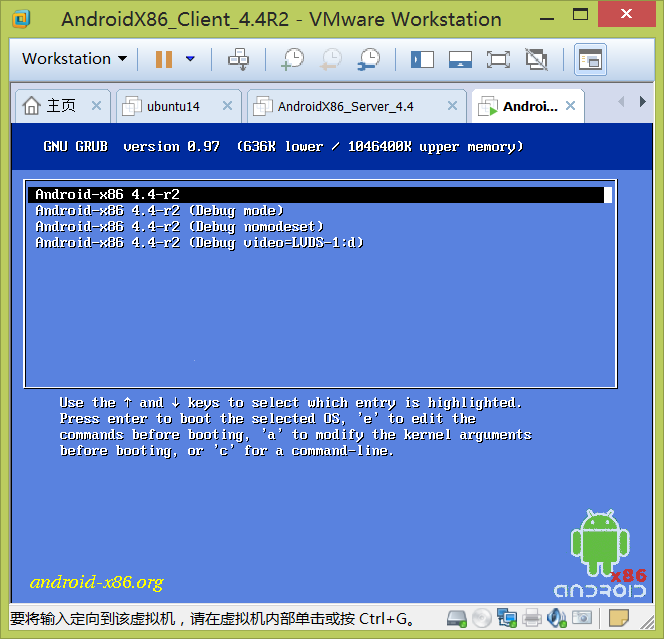Maximize the VMware Workstation window
The width and height of the screenshot is (664, 639).
click(580, 15)
